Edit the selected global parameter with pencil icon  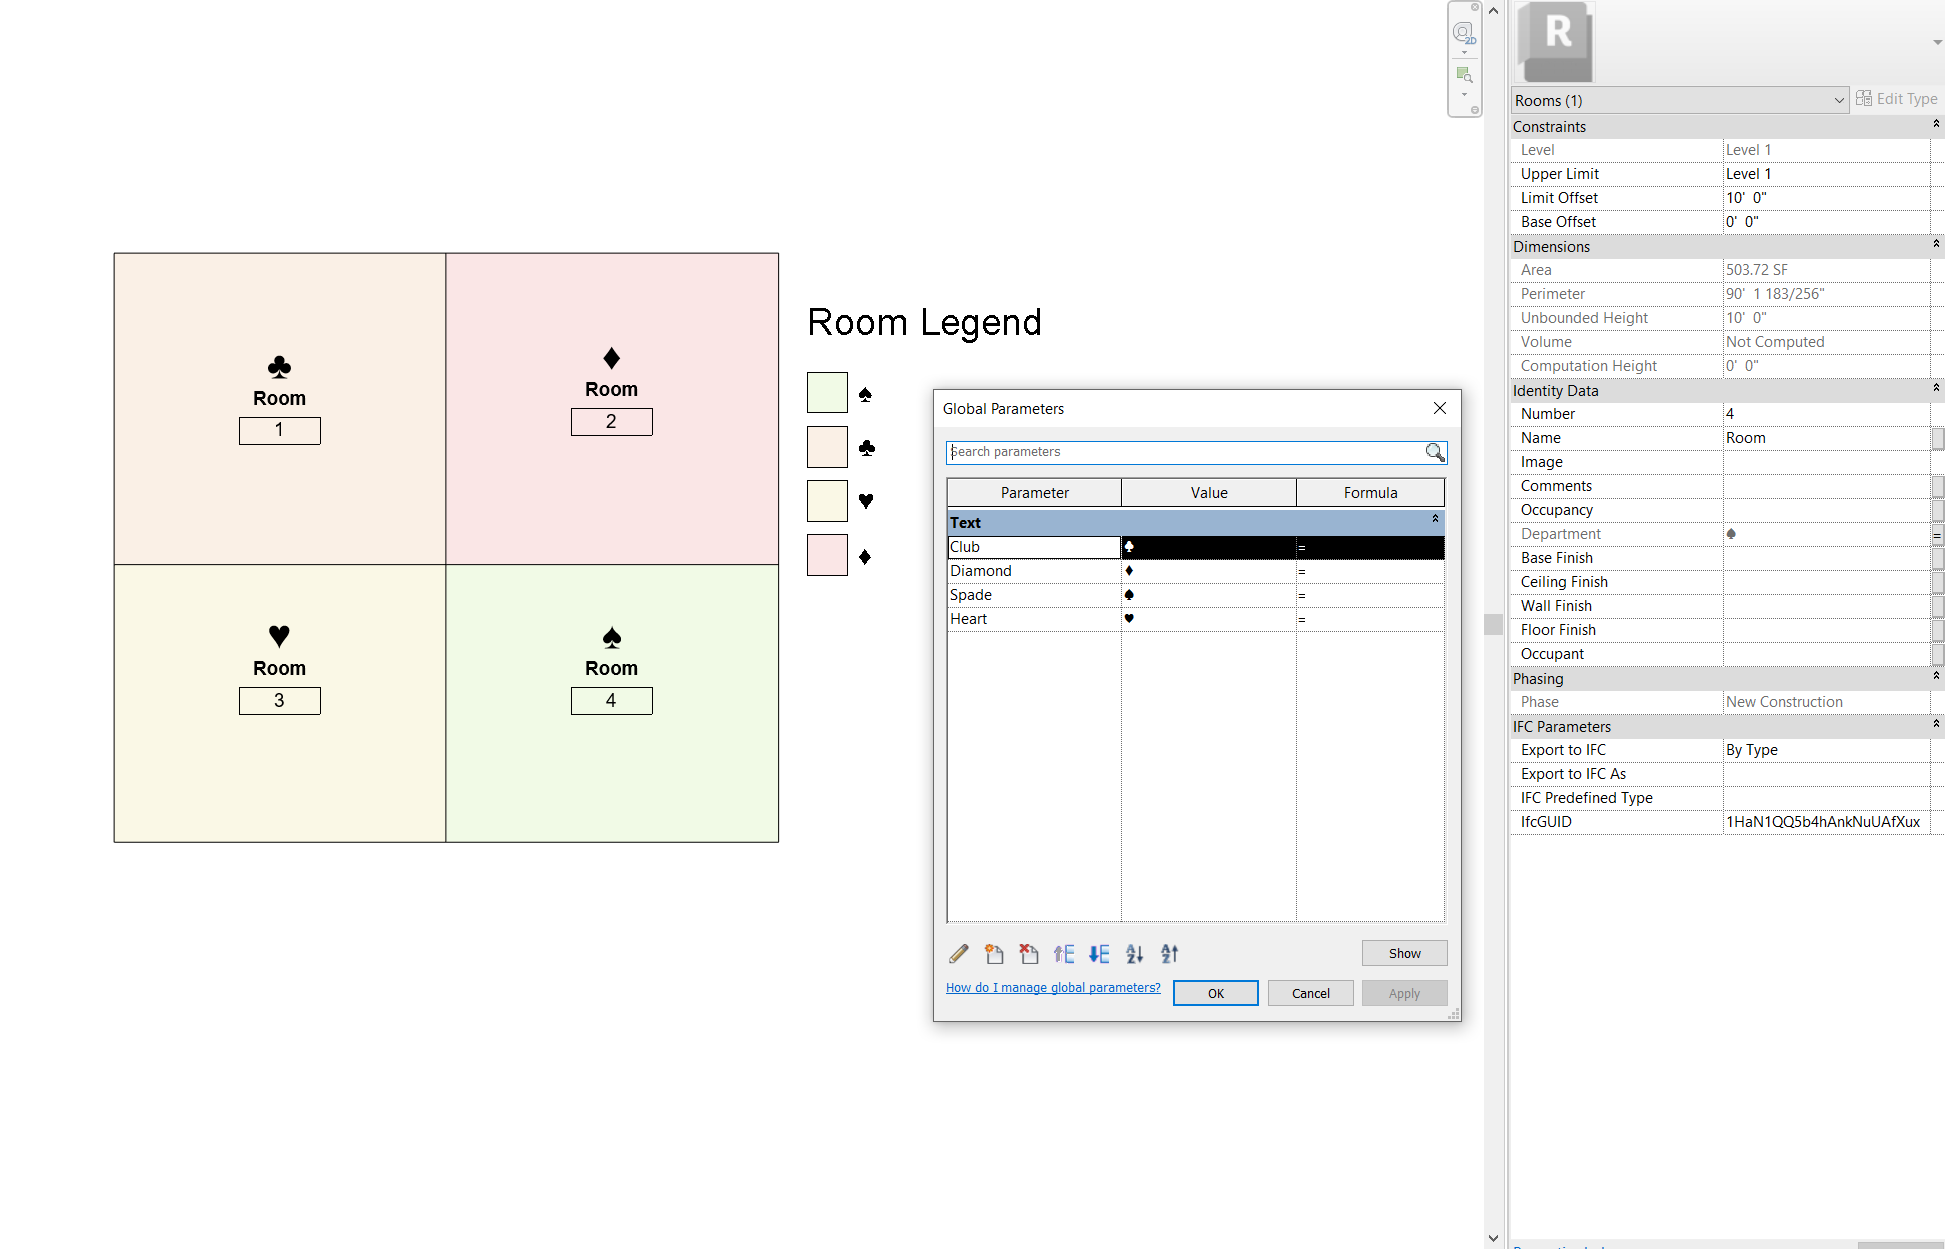click(x=957, y=954)
